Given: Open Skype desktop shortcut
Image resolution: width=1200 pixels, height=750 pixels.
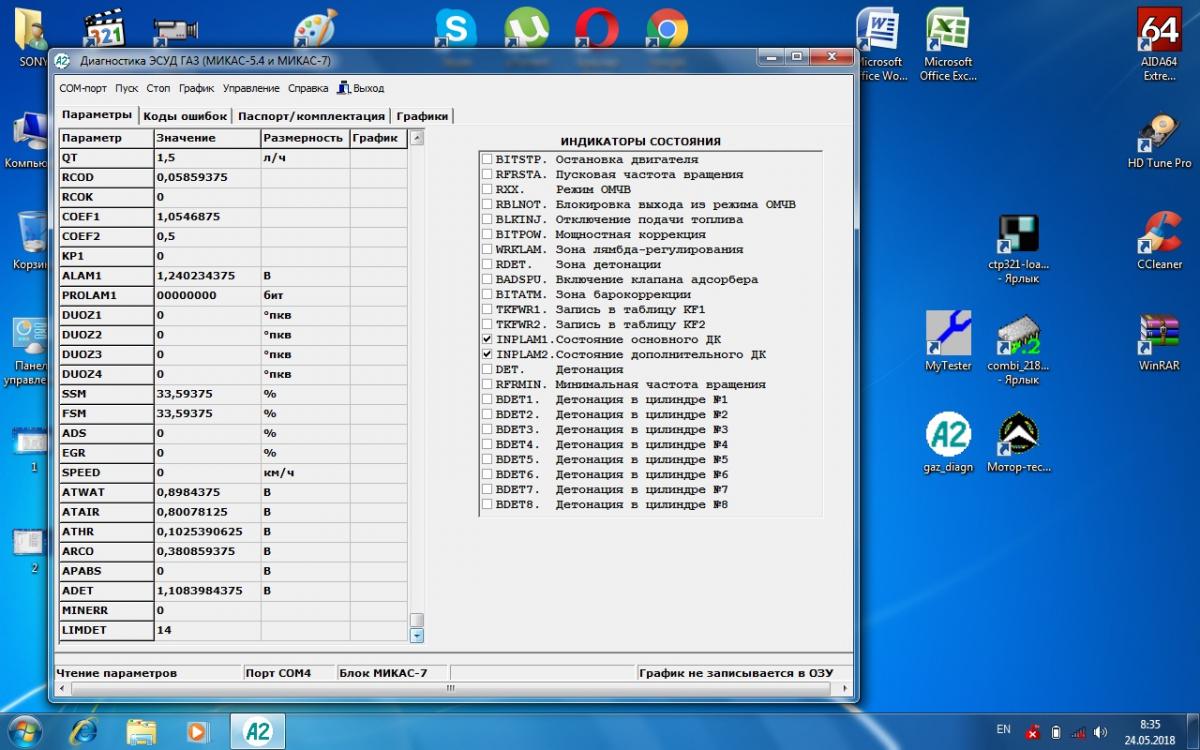Looking at the screenshot, I should (x=456, y=28).
